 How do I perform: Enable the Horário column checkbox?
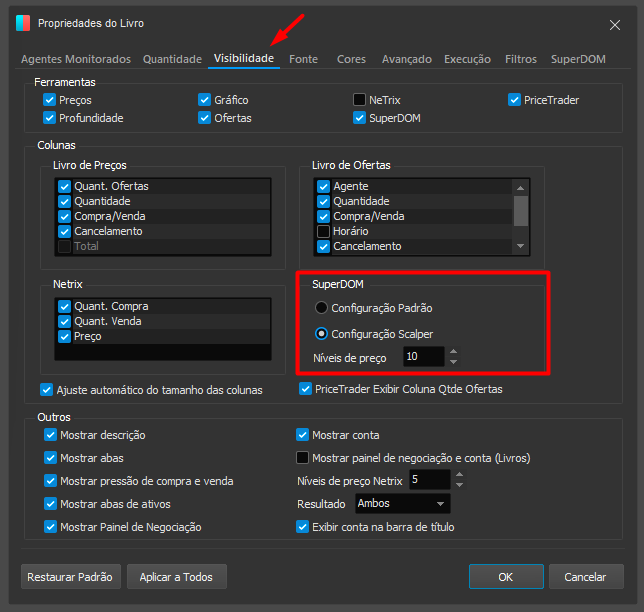coord(324,231)
